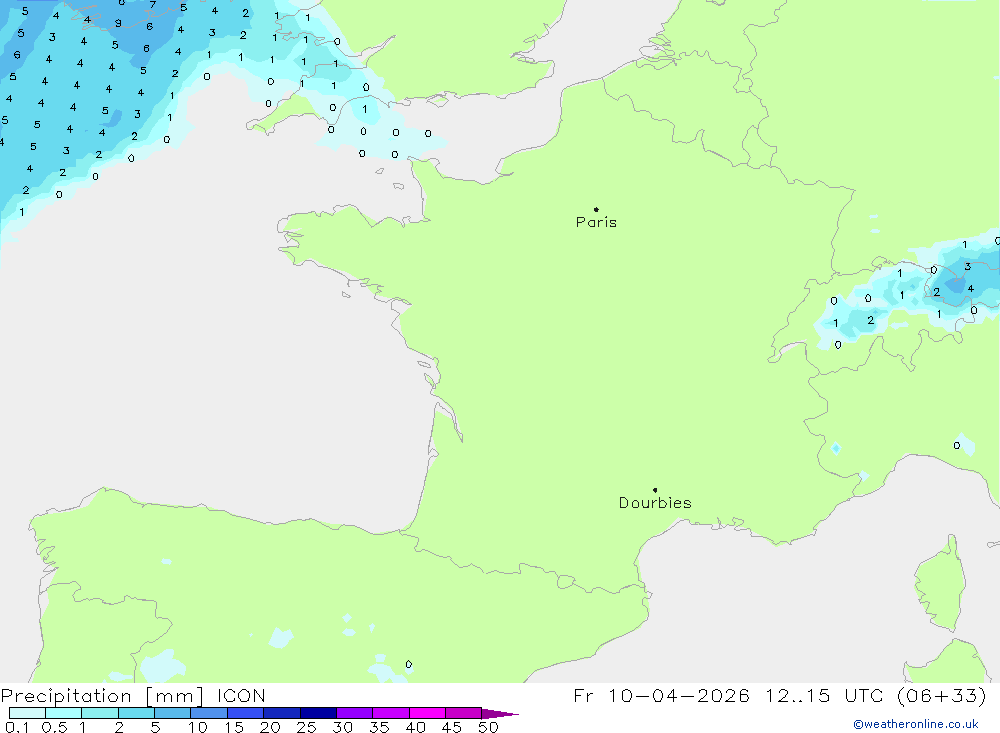Viewport: 1000px width, 733px height.
Task: Click the '0.1' legend scale value
Action: (17, 727)
